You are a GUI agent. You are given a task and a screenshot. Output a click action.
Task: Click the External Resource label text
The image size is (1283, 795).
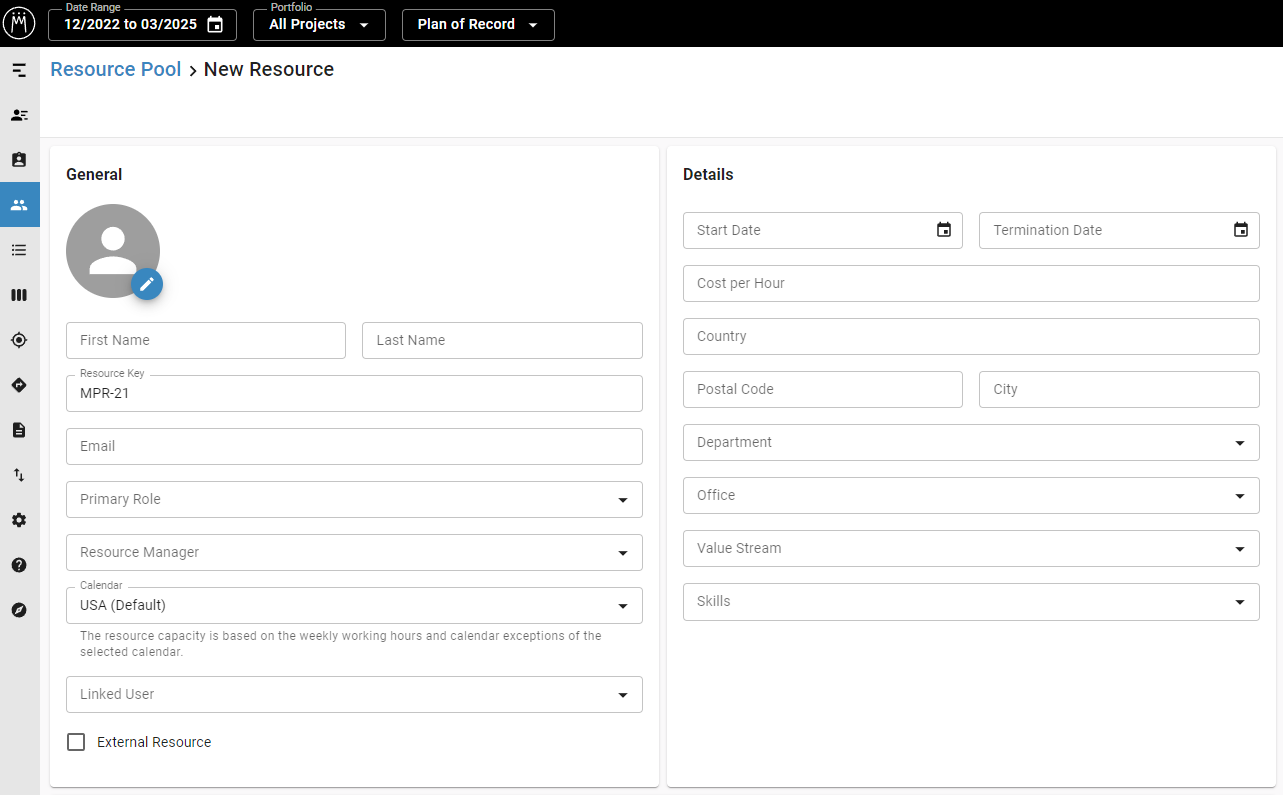tap(154, 742)
